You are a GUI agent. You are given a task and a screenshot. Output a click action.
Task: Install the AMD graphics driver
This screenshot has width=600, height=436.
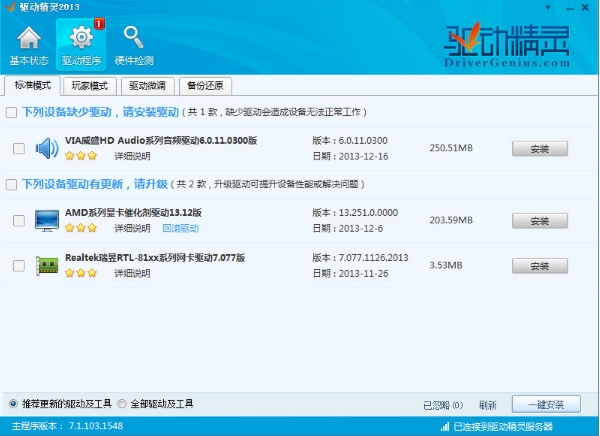tap(540, 220)
